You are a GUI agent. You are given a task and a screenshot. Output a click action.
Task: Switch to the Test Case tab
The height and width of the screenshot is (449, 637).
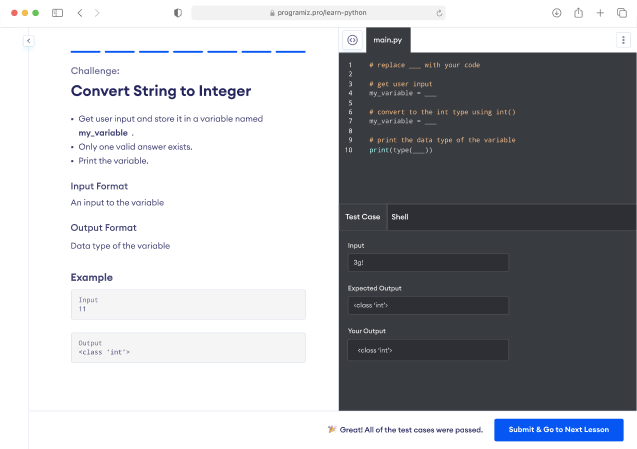coord(362,217)
